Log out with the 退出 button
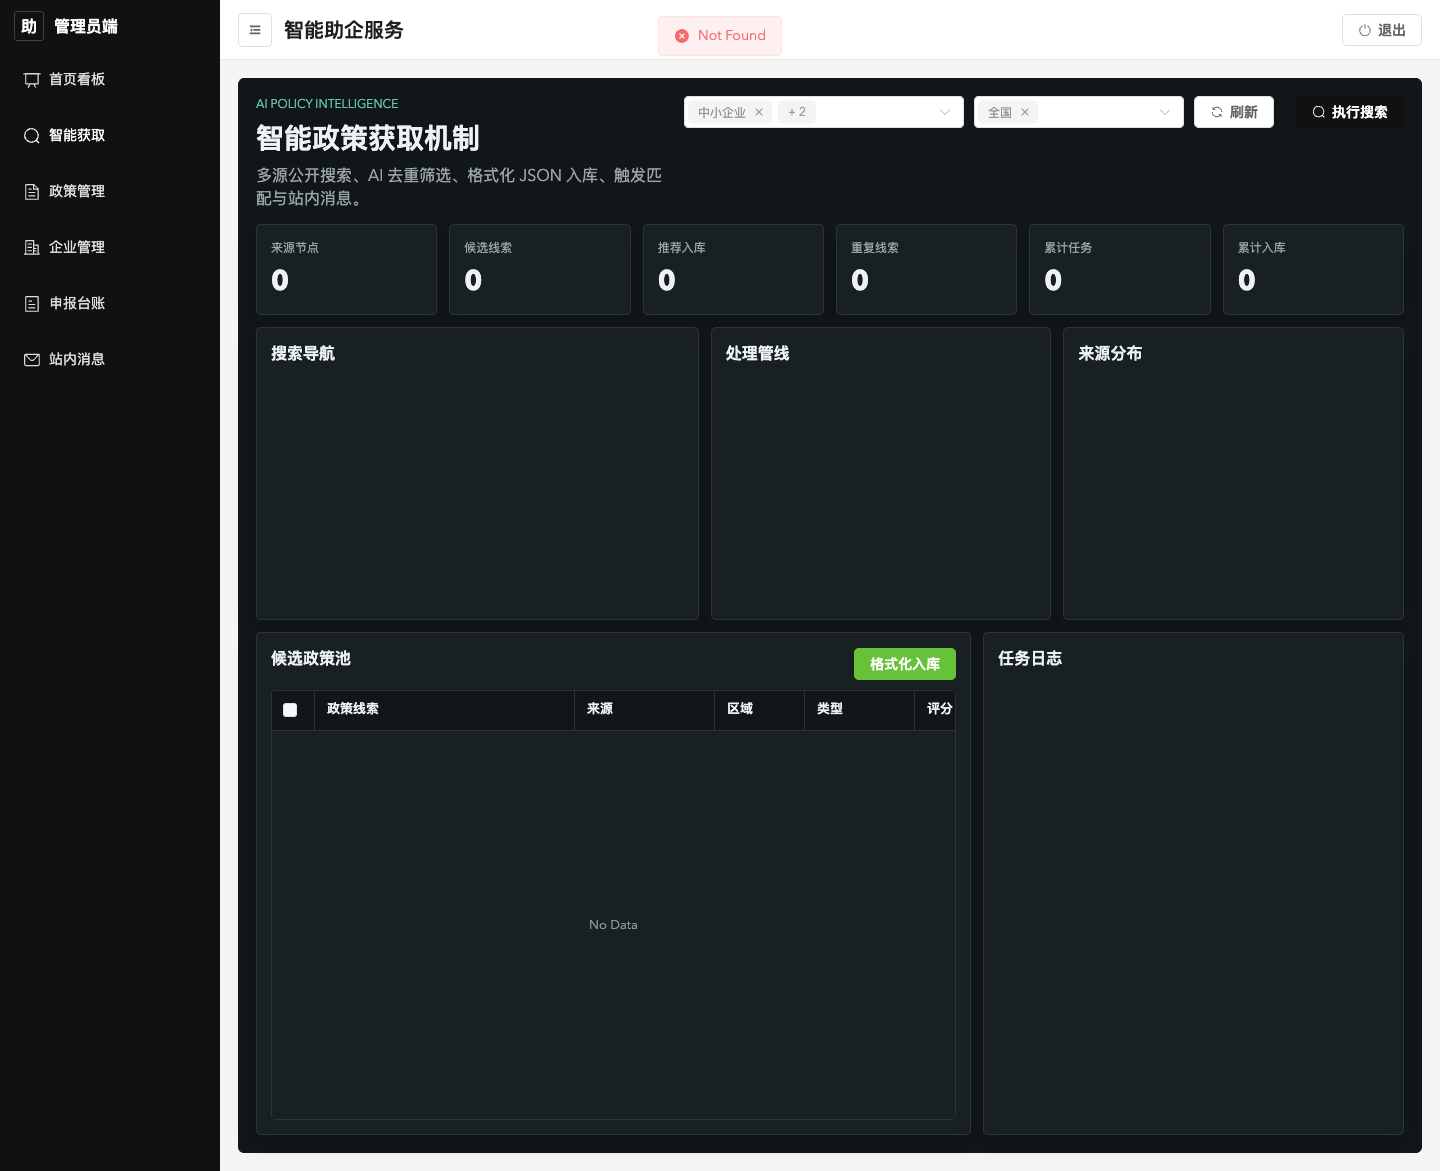 pos(1382,30)
